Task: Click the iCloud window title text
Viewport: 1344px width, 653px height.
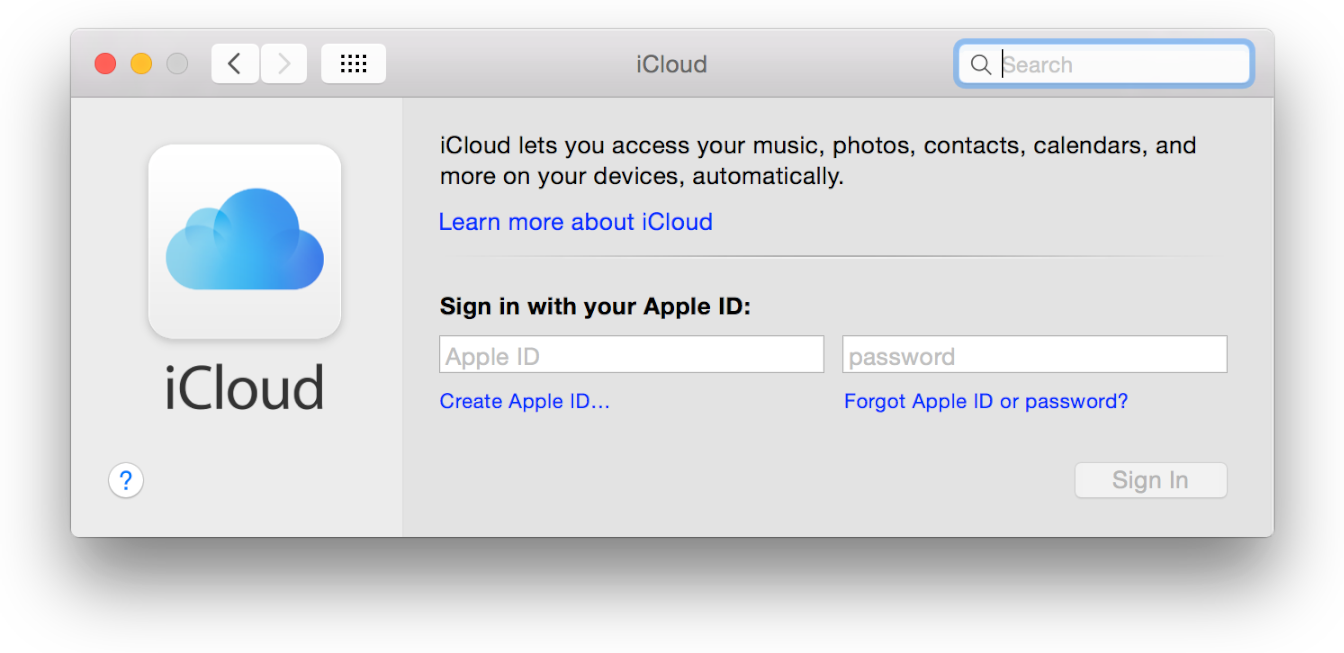Action: [671, 64]
